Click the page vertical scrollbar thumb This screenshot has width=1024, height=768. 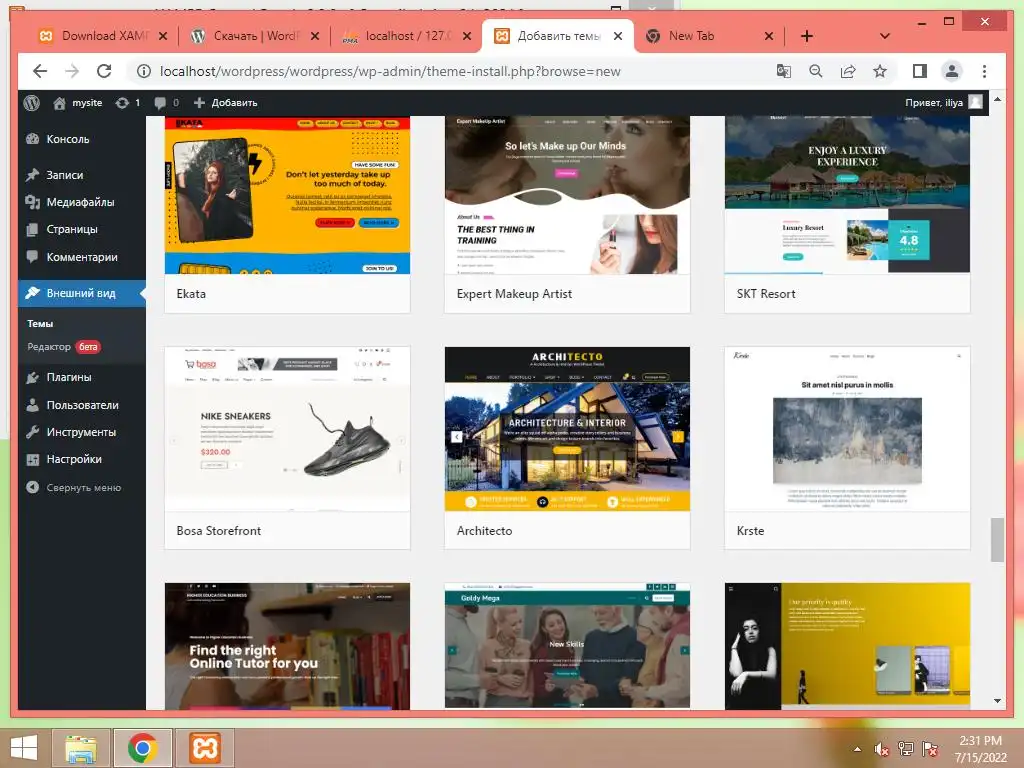[997, 539]
